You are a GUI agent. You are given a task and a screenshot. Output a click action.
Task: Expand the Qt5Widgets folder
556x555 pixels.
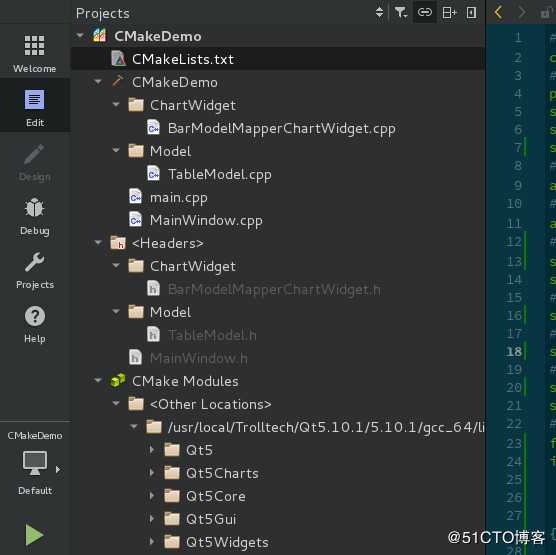click(x=152, y=542)
